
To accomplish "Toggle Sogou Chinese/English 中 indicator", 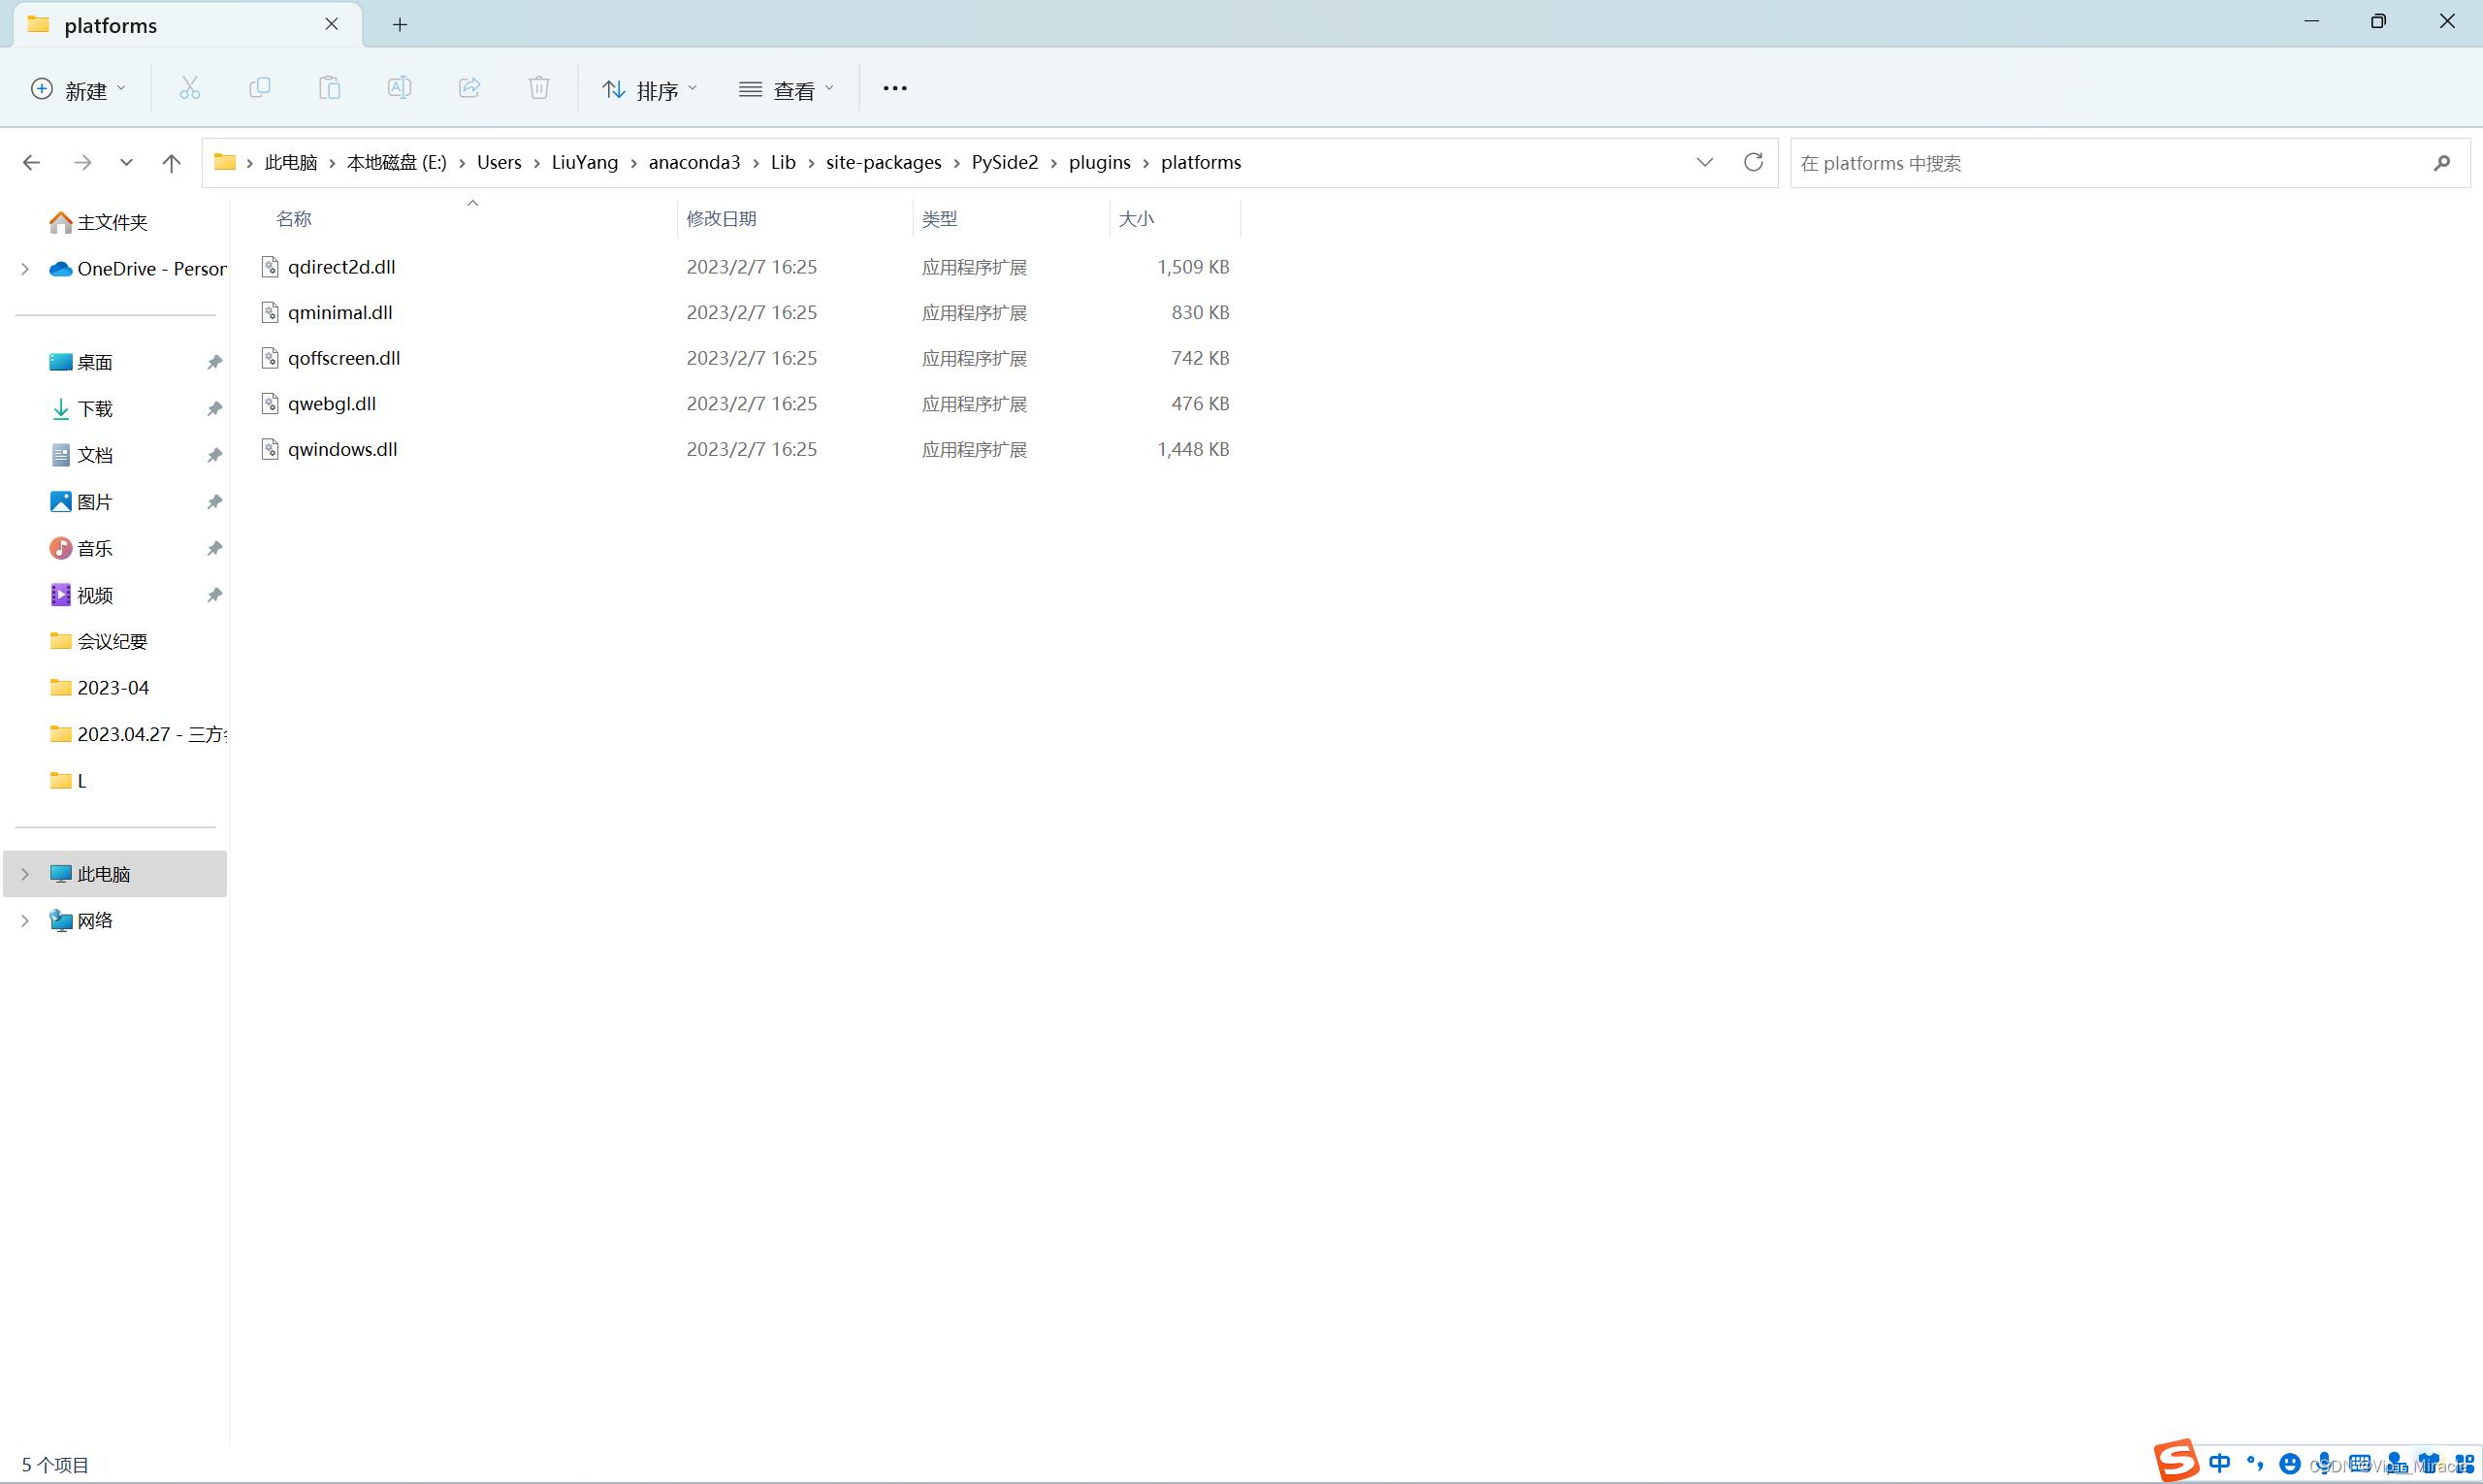I will (2220, 1463).
